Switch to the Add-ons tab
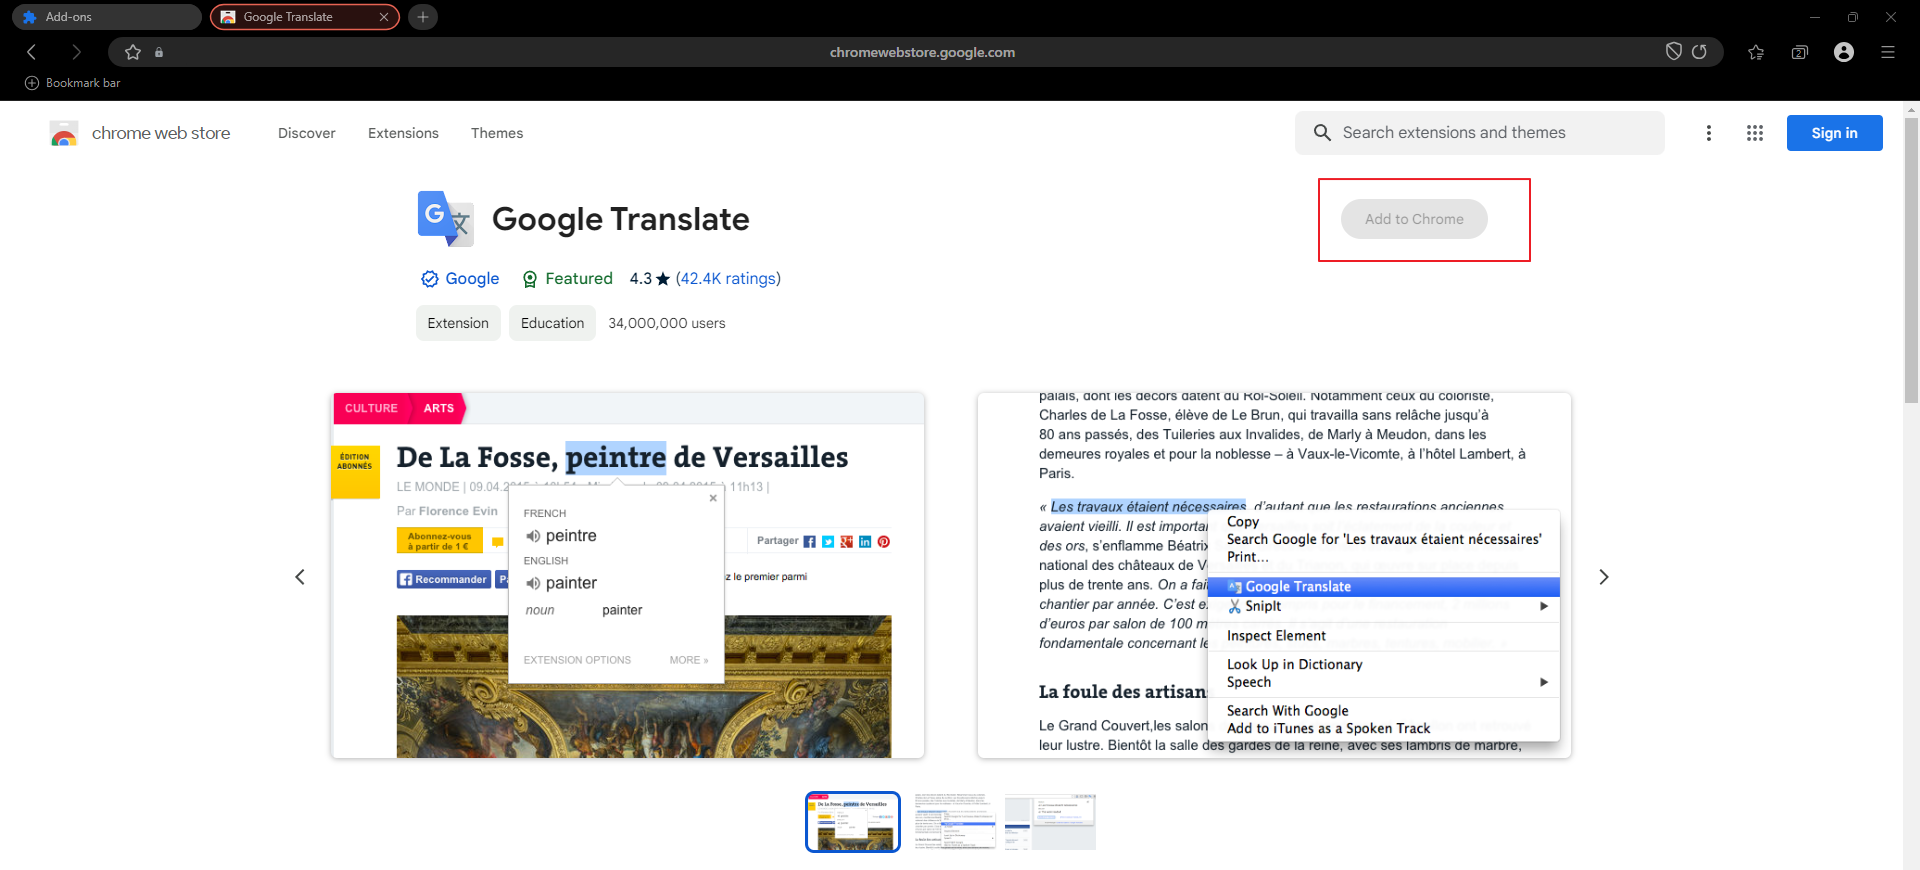The image size is (1920, 870). coord(107,17)
